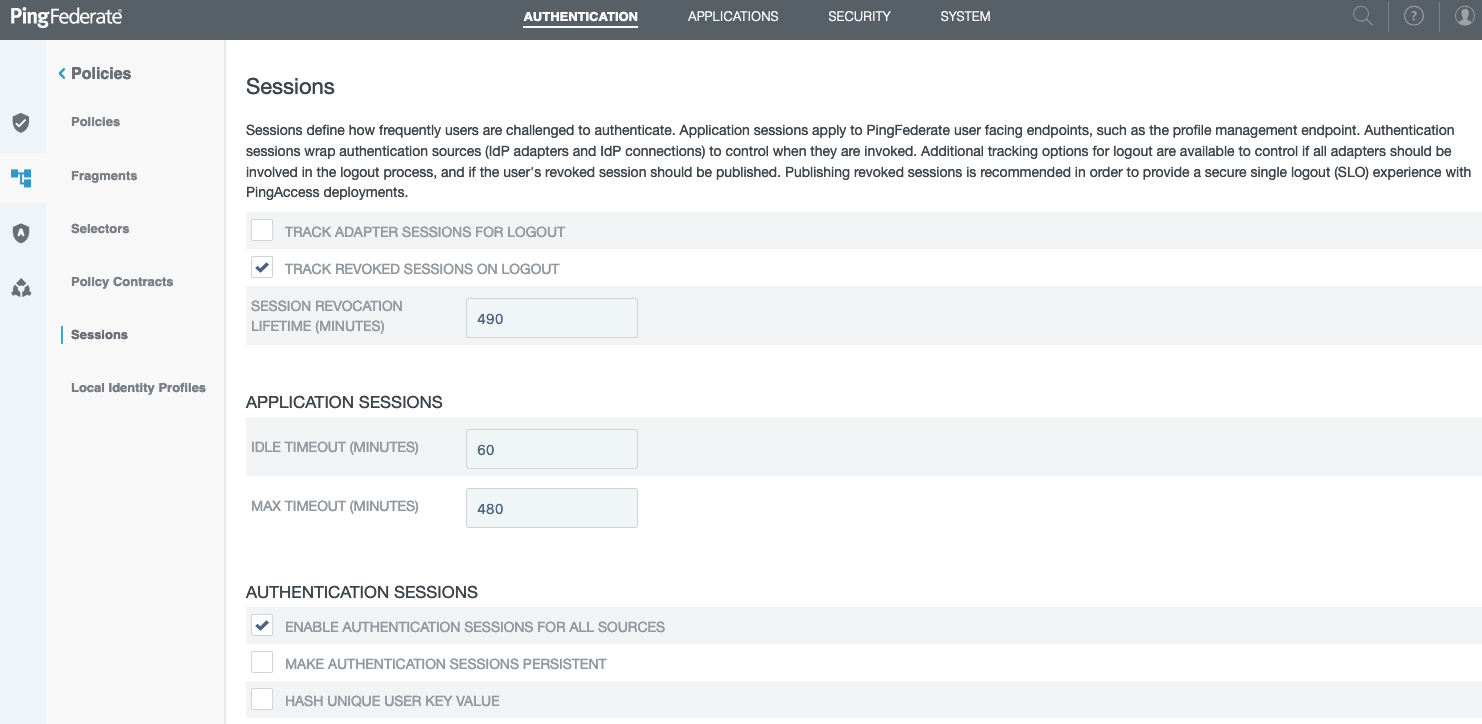1482x724 pixels.
Task: Uncheck Enable Authentication Sessions For All Sources
Action: [x=262, y=625]
